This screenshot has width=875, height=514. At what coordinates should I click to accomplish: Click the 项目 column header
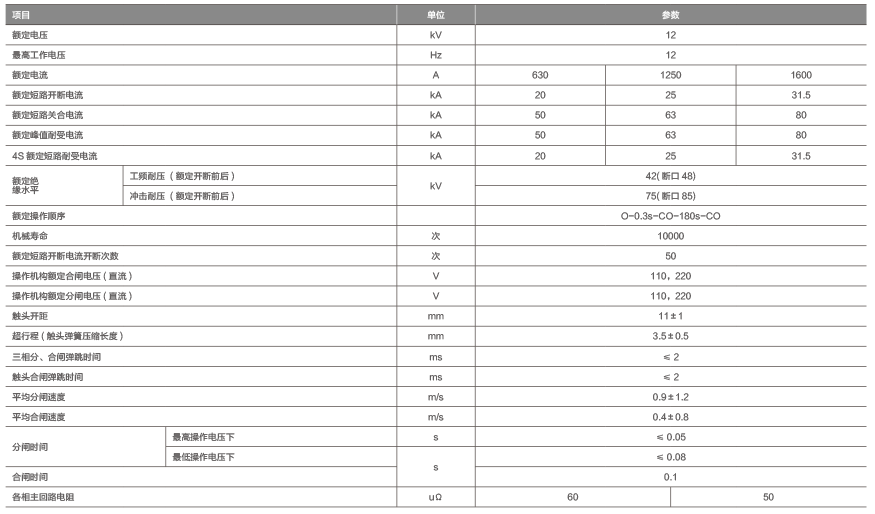[21, 15]
